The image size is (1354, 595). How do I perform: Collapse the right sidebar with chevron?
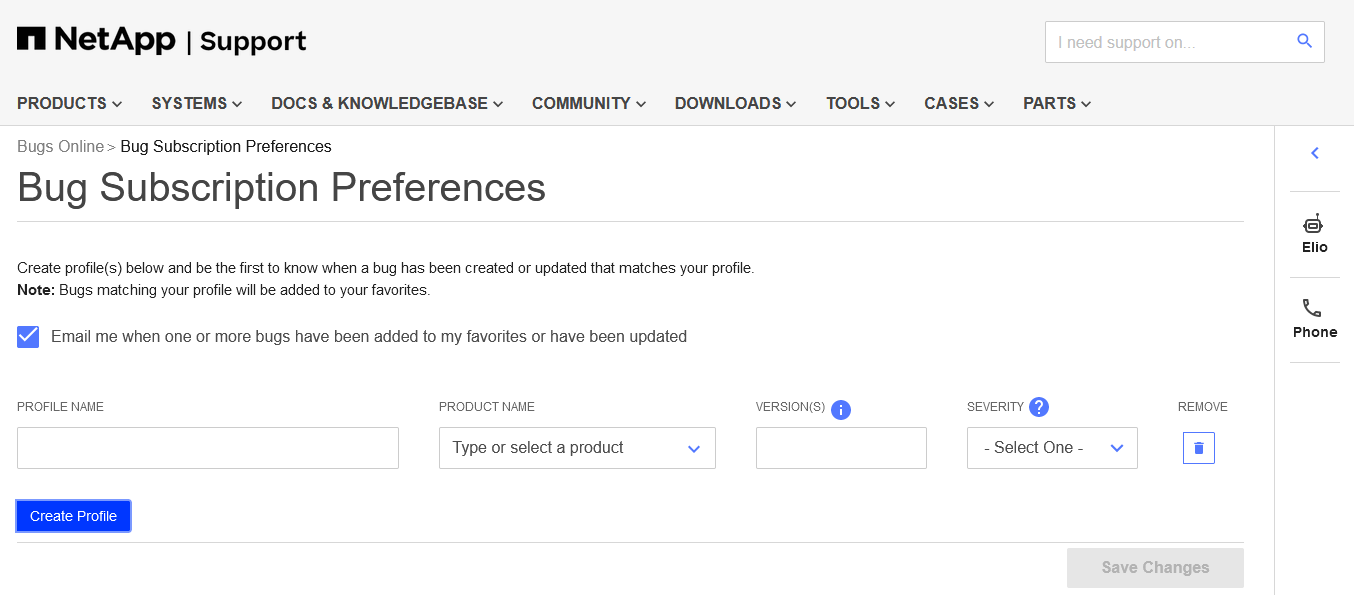pos(1315,153)
